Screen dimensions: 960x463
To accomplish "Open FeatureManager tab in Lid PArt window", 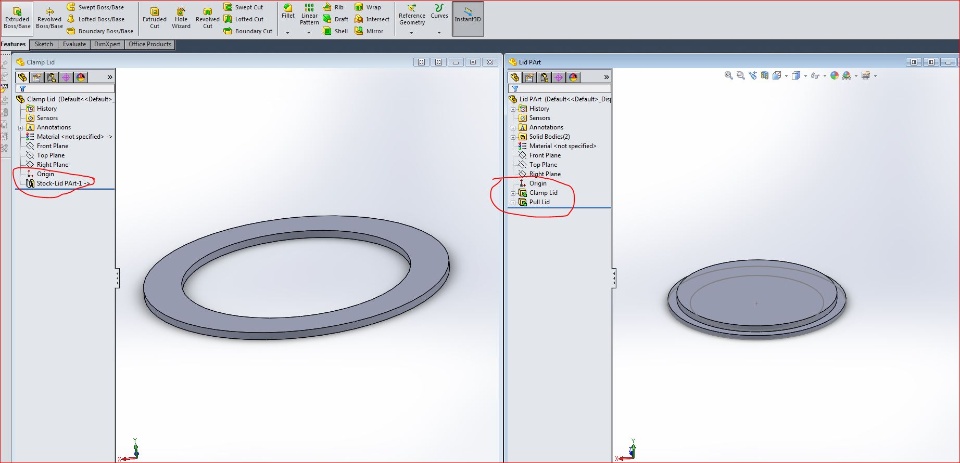I will click(x=514, y=77).
